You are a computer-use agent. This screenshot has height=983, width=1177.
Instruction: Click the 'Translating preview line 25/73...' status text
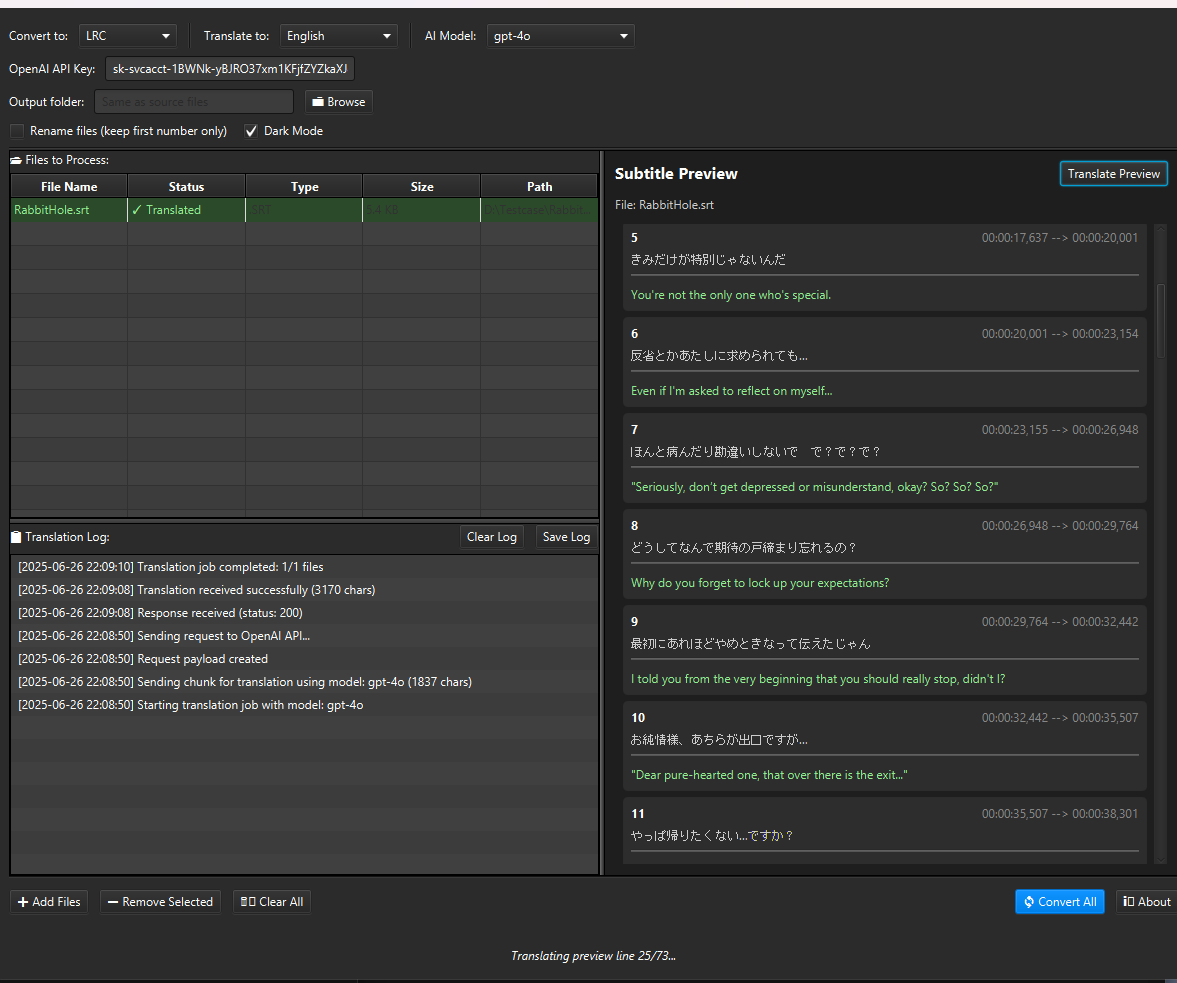(x=593, y=956)
